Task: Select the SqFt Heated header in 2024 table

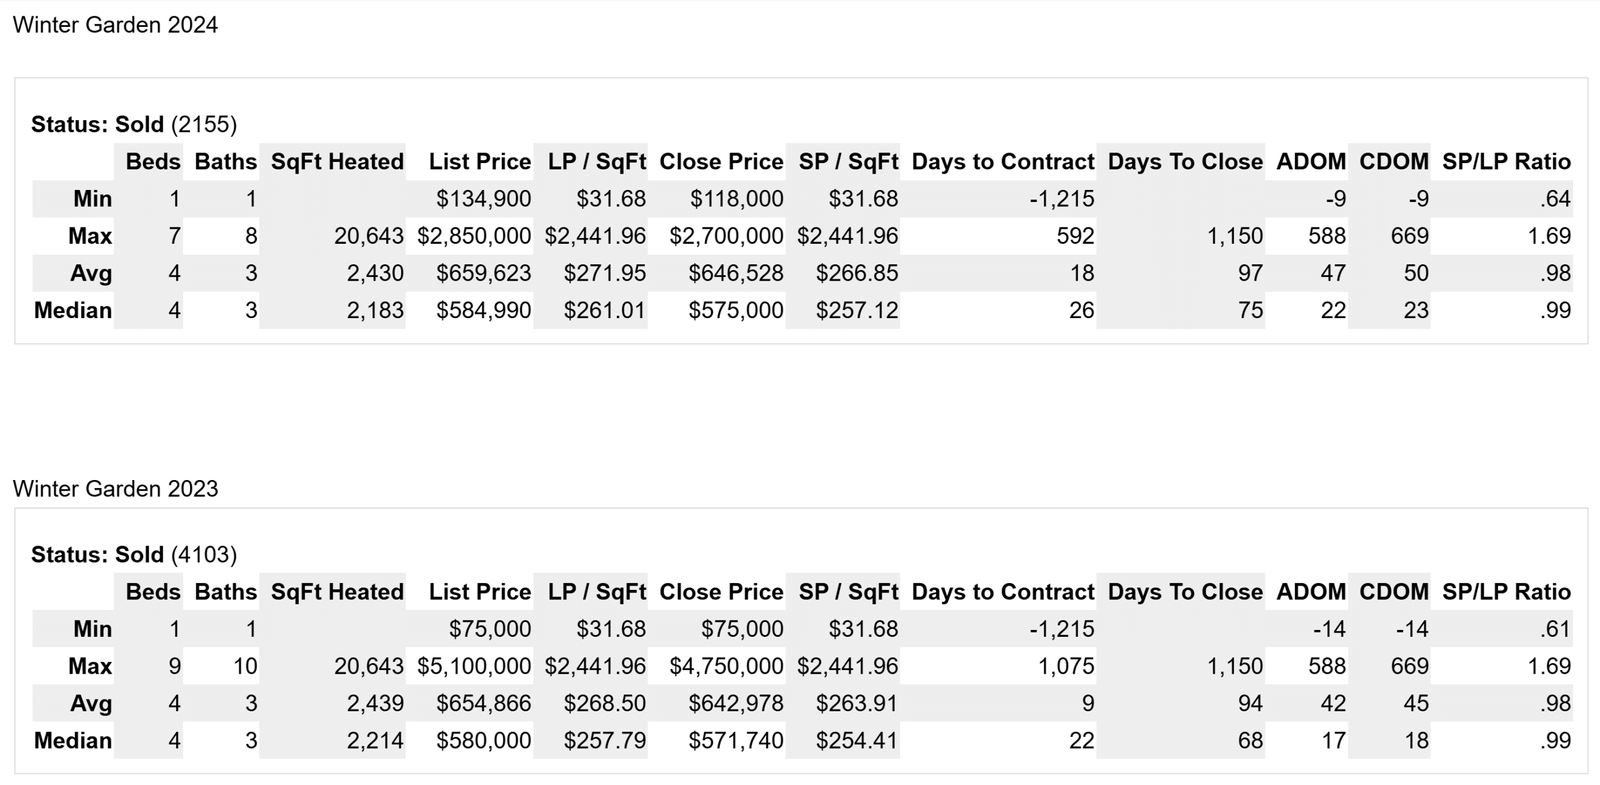Action: coord(337,162)
